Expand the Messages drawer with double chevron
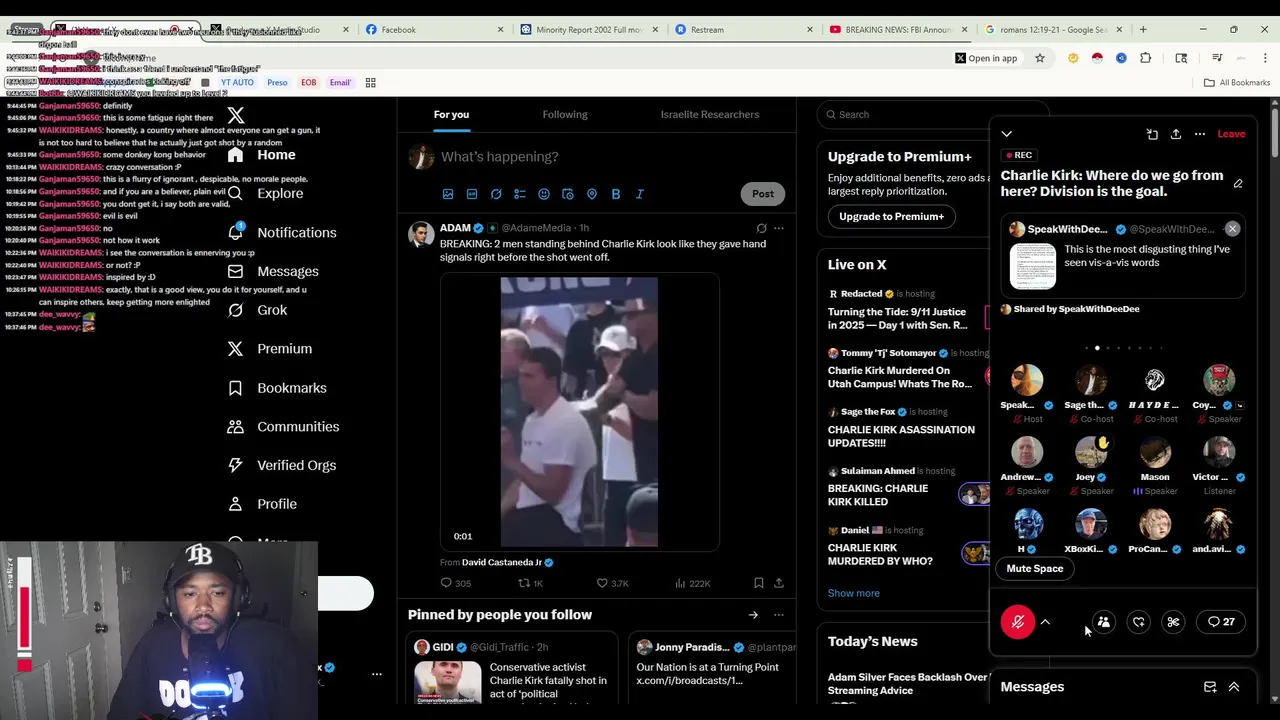This screenshot has width=1280, height=720. [x=1234, y=687]
